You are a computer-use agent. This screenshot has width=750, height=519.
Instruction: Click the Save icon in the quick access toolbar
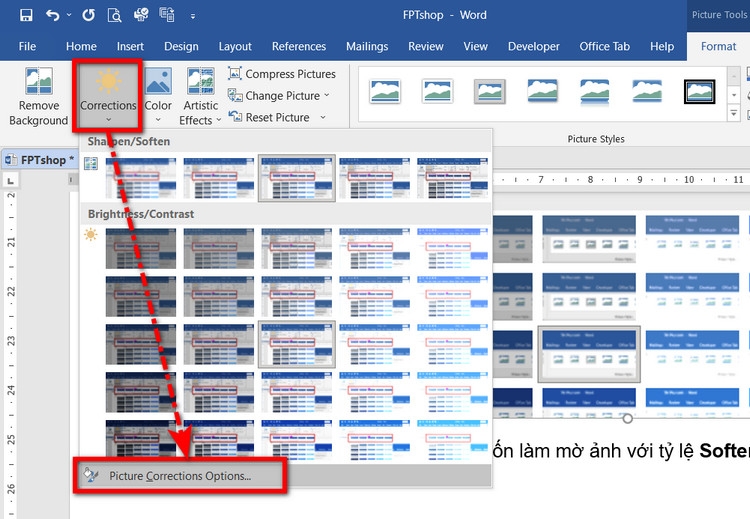(26, 15)
